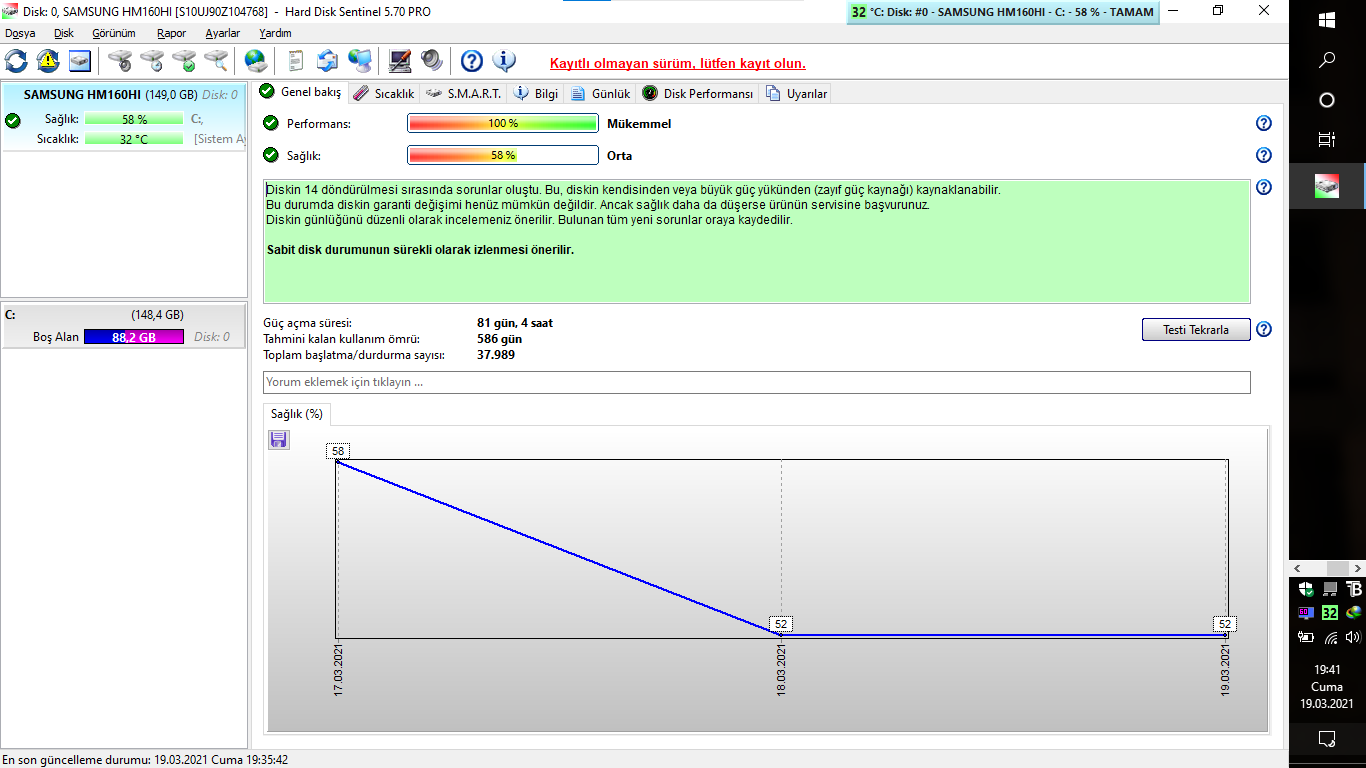Switch to the S.M.A.R.T. tab

(x=463, y=93)
